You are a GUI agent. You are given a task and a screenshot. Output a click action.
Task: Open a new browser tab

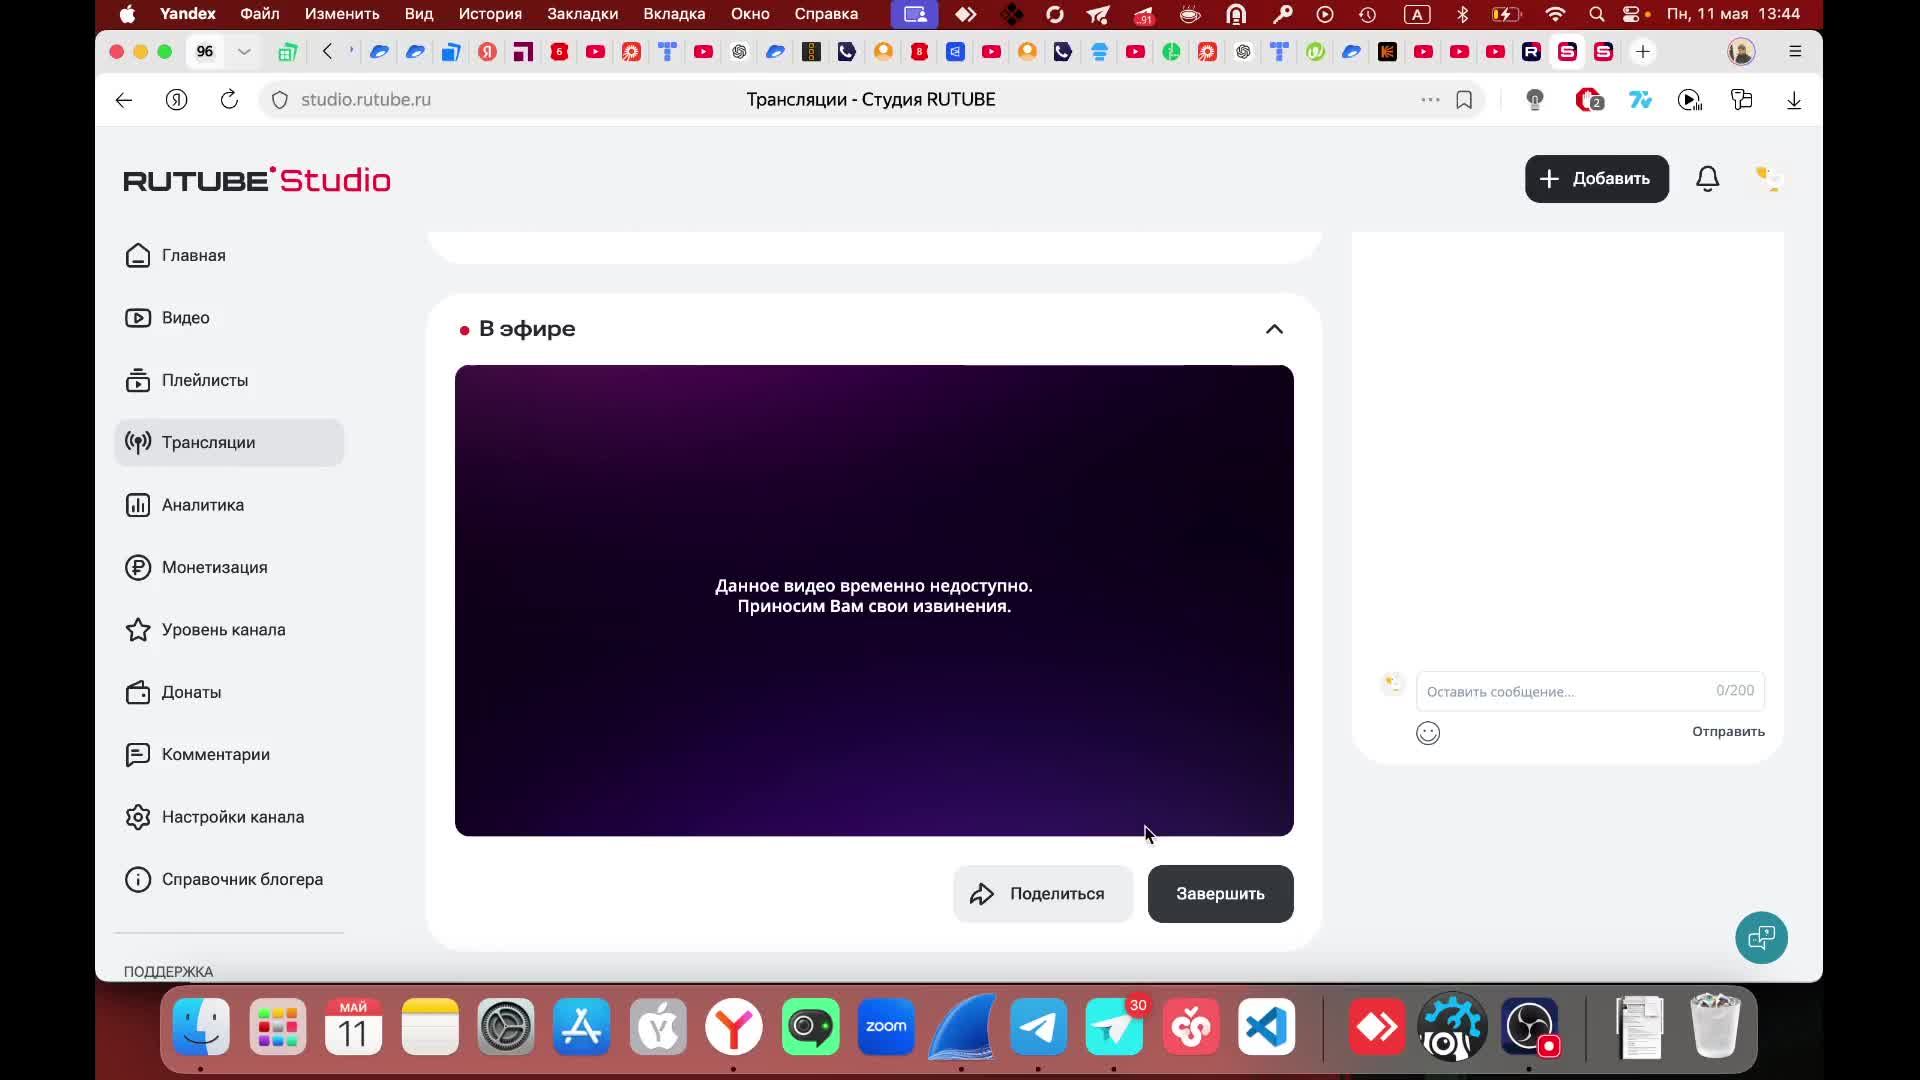click(x=1643, y=52)
